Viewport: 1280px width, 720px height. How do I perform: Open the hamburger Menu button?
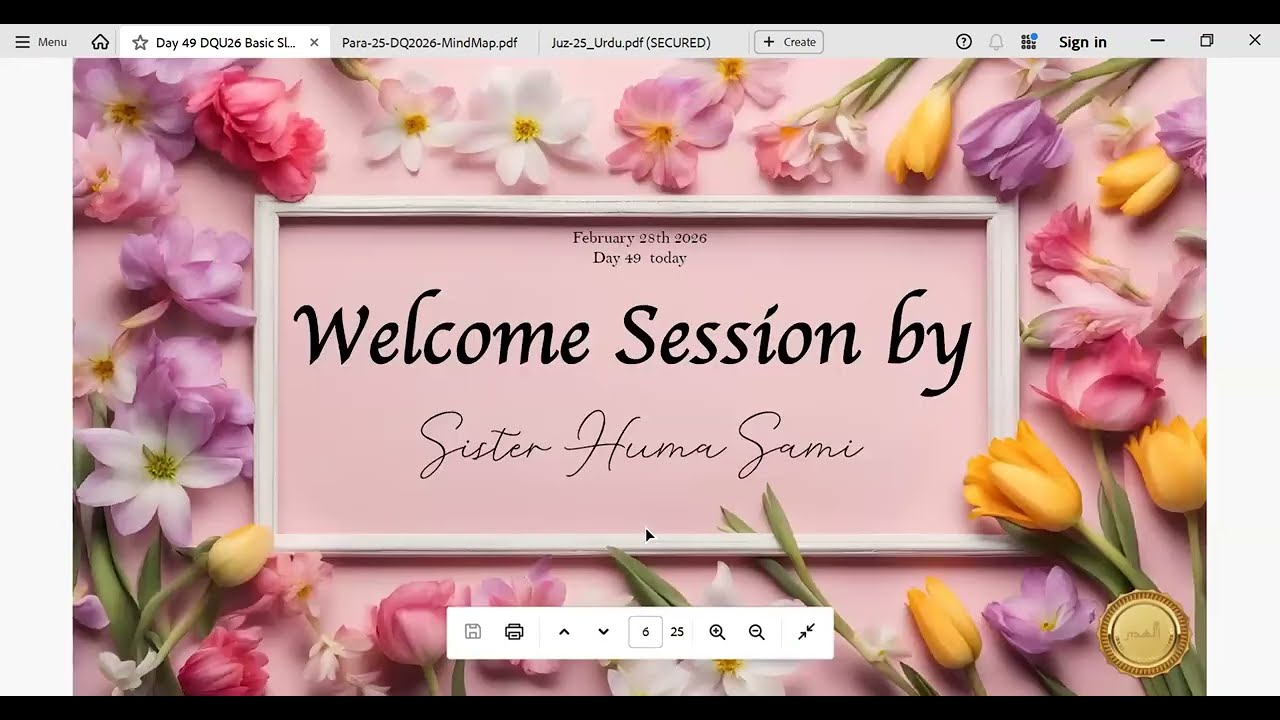[41, 42]
